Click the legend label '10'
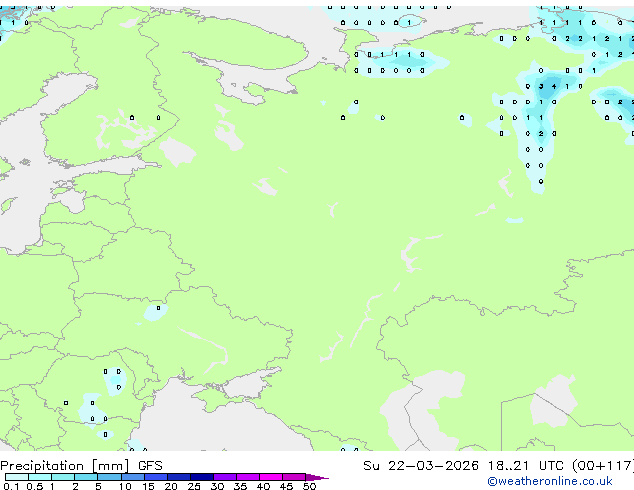Screen dimensions: 634x490 tap(125, 486)
